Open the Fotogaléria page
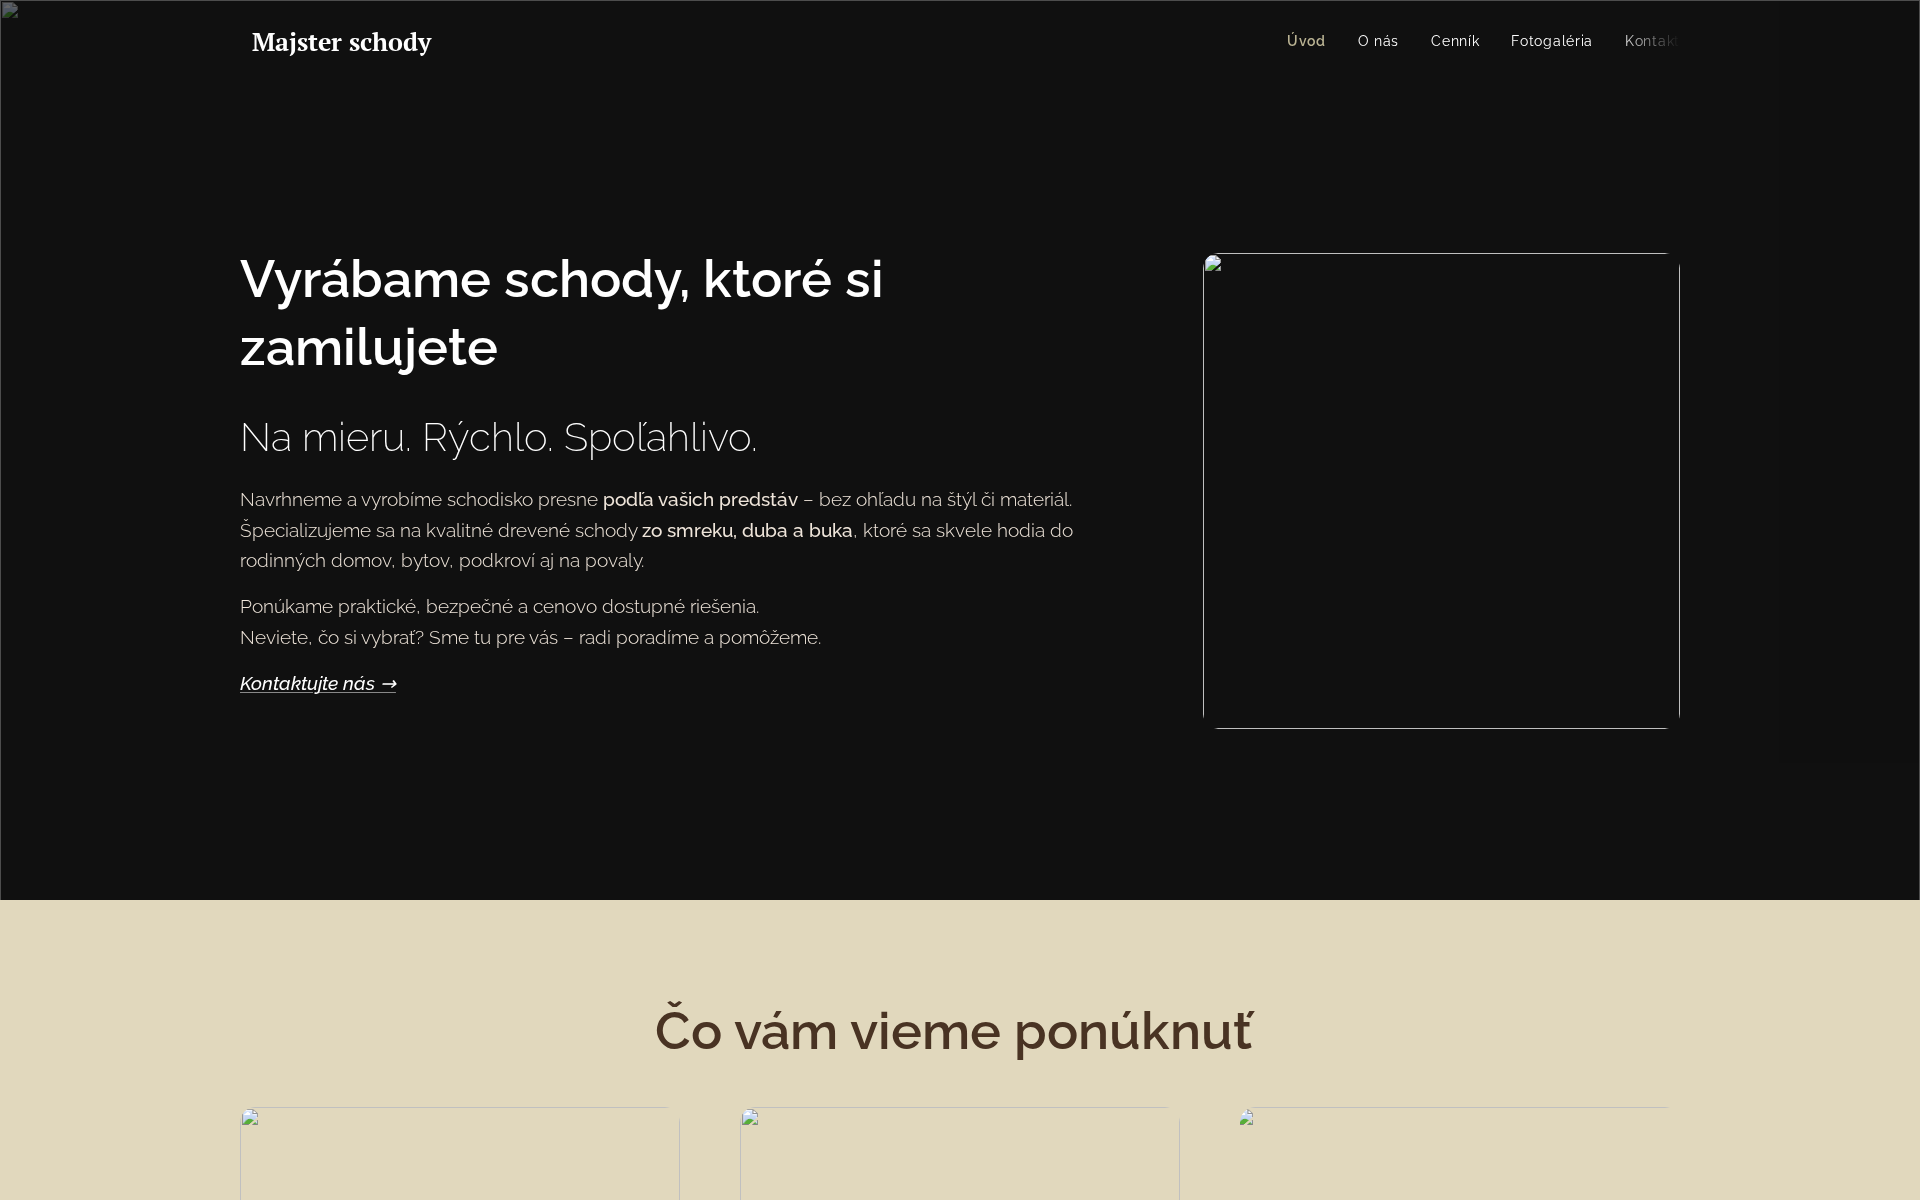 tap(1551, 41)
